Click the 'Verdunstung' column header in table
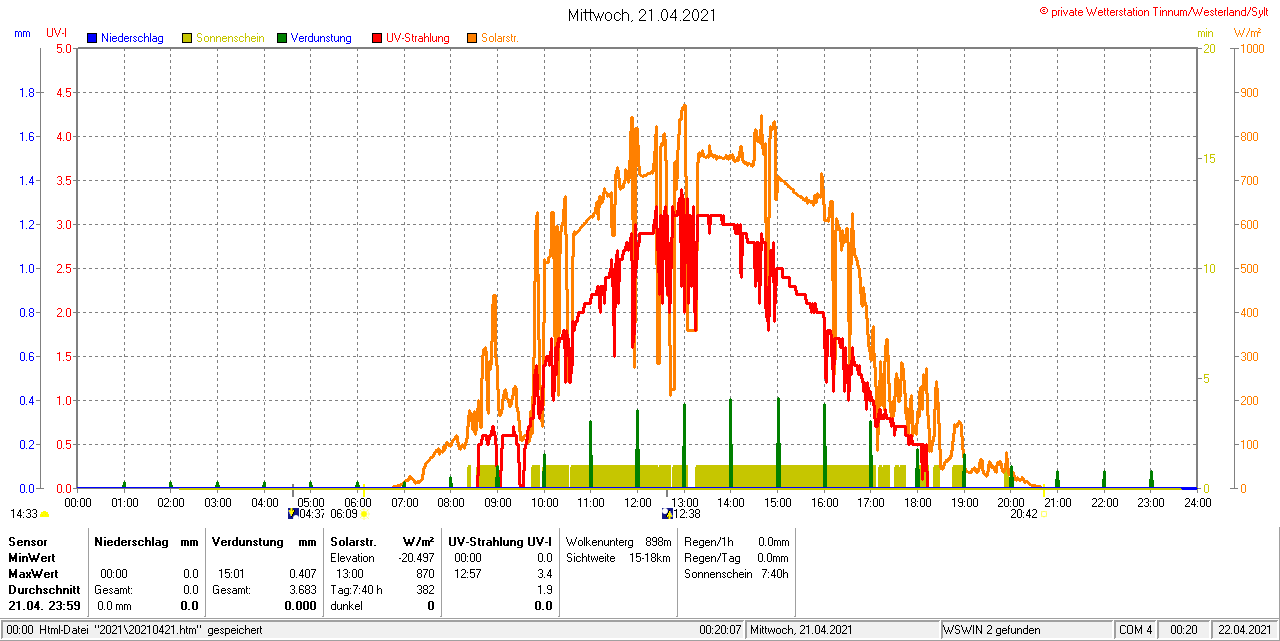This screenshot has height=641, width=1280. 247,541
